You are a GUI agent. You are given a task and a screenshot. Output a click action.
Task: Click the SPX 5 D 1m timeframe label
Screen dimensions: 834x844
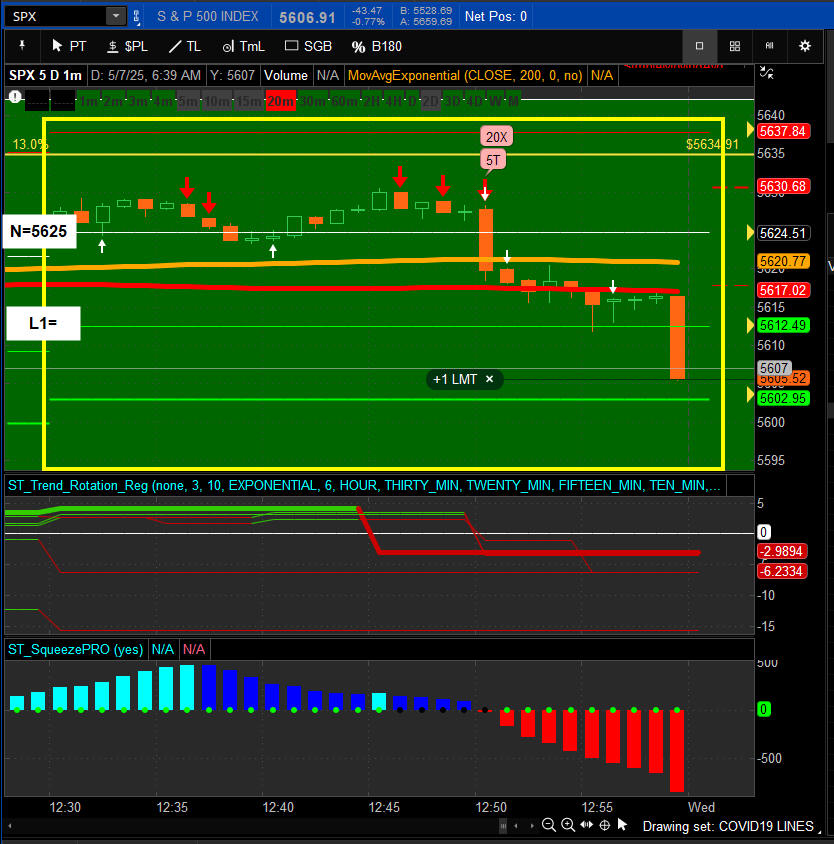coord(45,75)
